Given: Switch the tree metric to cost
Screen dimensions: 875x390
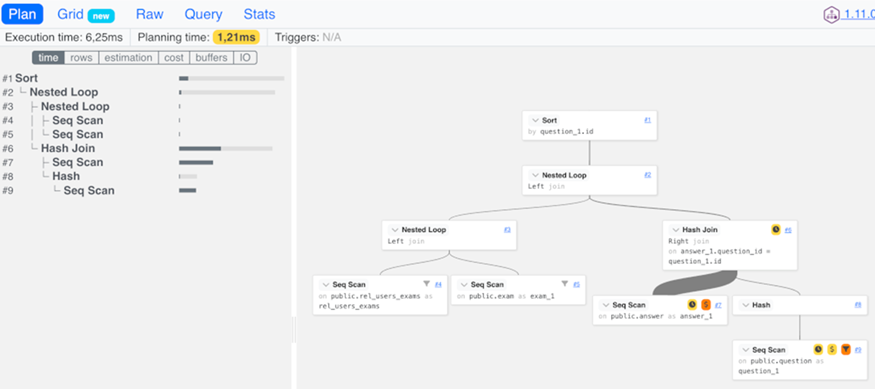Looking at the screenshot, I should pos(174,57).
